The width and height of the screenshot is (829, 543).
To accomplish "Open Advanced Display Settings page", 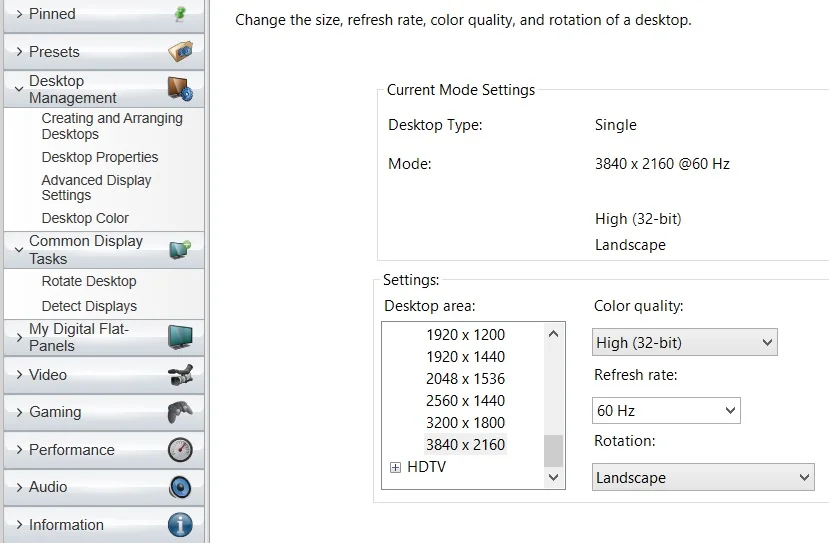I will (97, 188).
